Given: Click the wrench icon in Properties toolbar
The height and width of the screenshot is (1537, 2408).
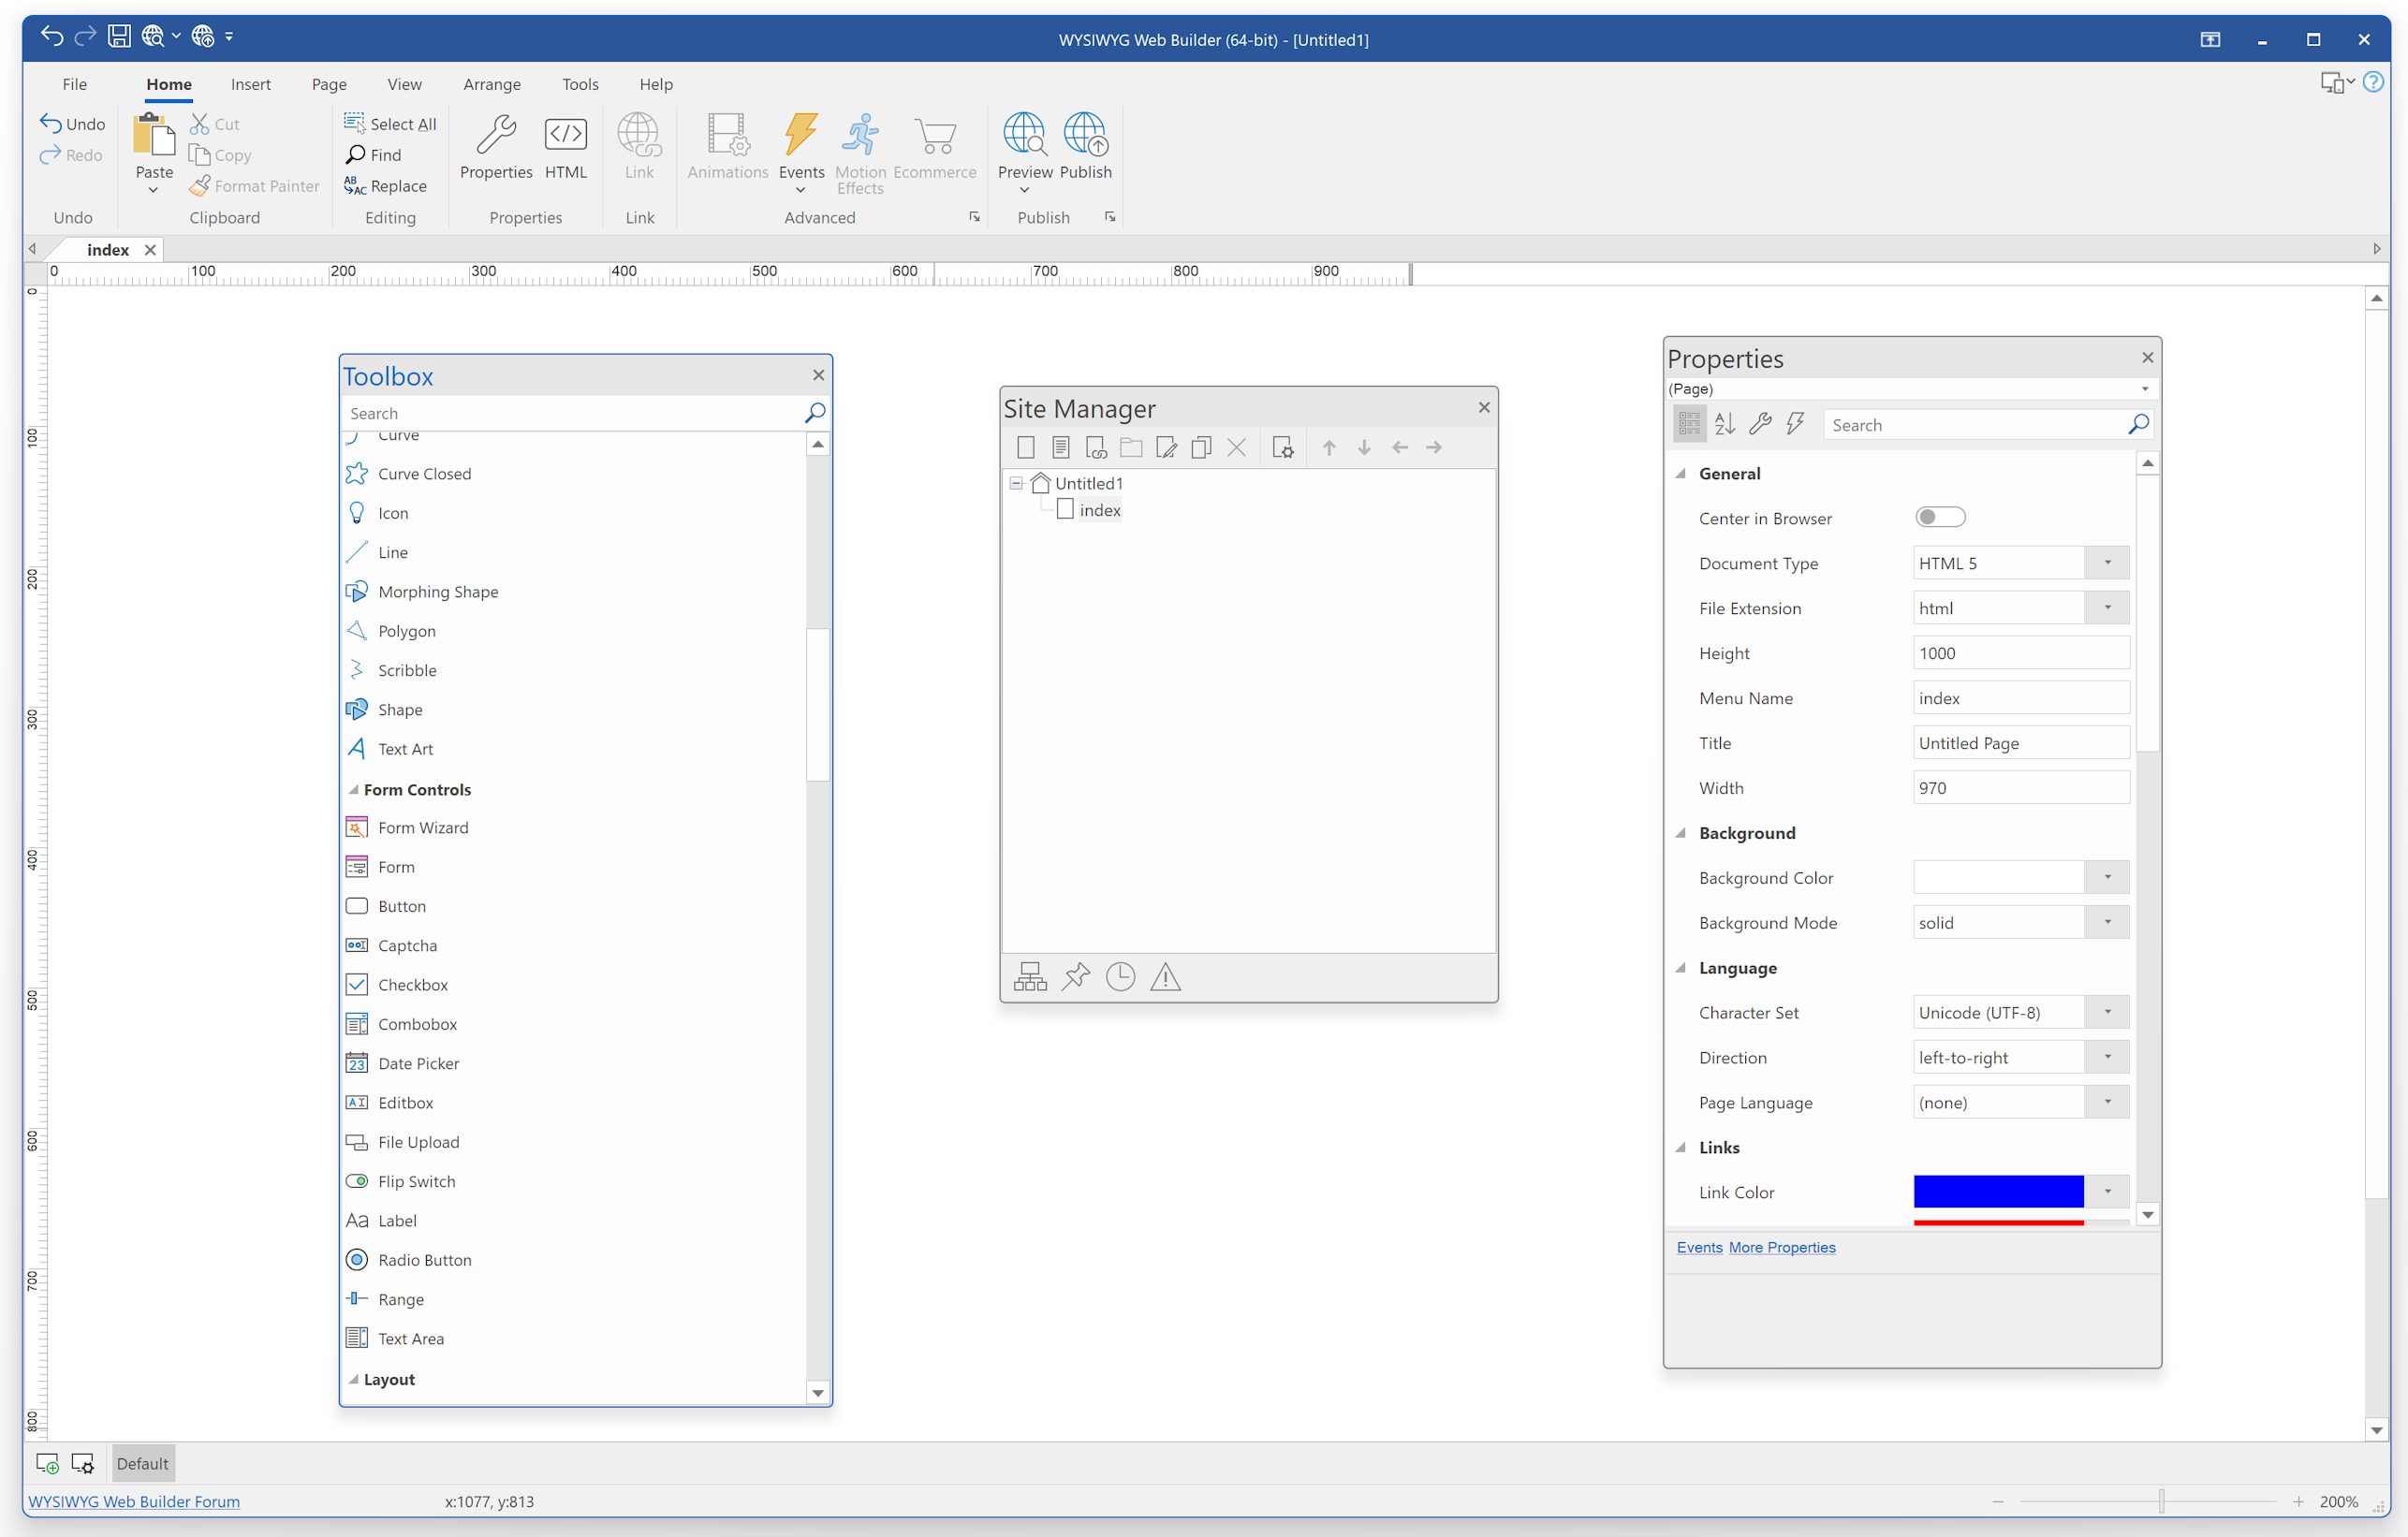Looking at the screenshot, I should (1760, 425).
